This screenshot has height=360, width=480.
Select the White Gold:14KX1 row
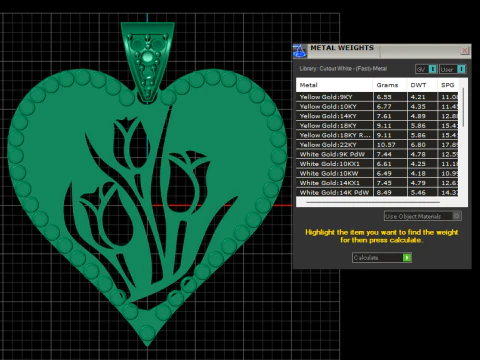pyautogui.click(x=377, y=183)
